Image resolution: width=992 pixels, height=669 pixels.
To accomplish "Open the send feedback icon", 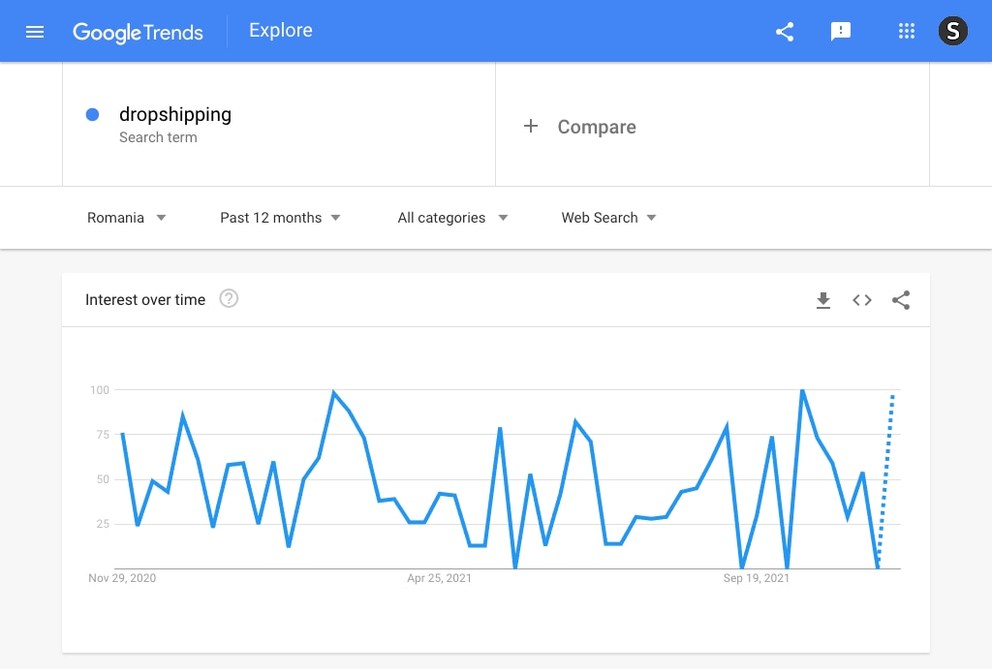I will click(841, 31).
